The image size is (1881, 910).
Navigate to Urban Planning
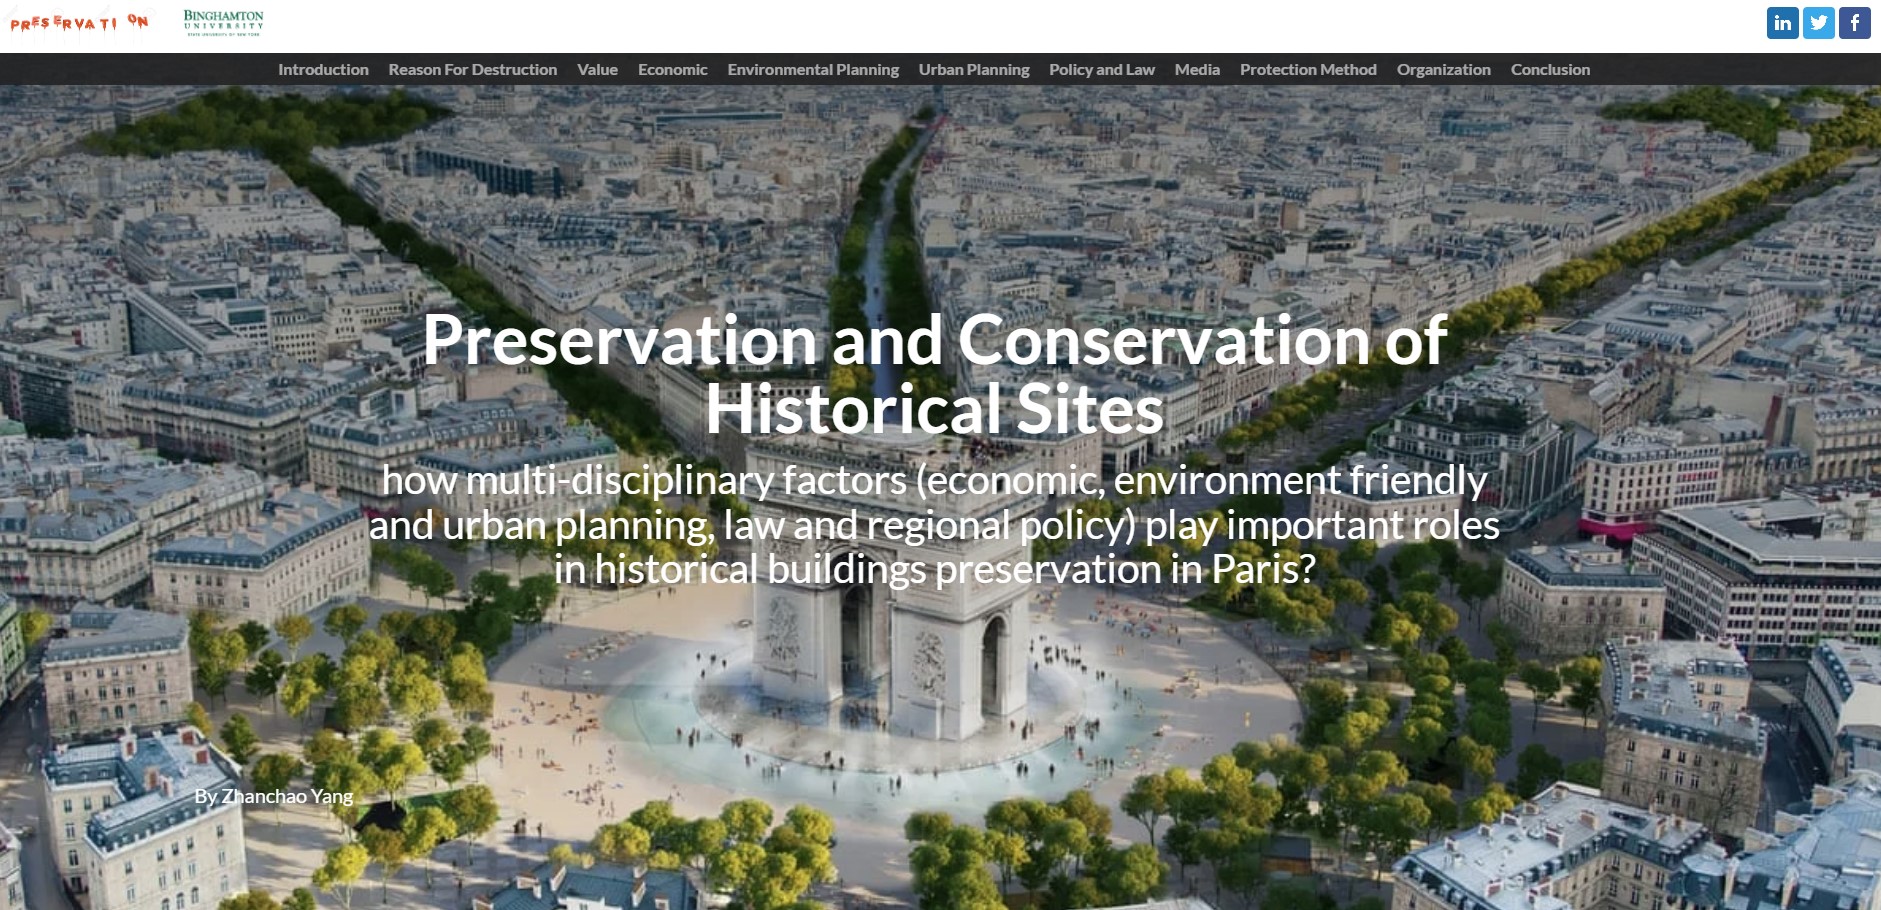tap(973, 69)
